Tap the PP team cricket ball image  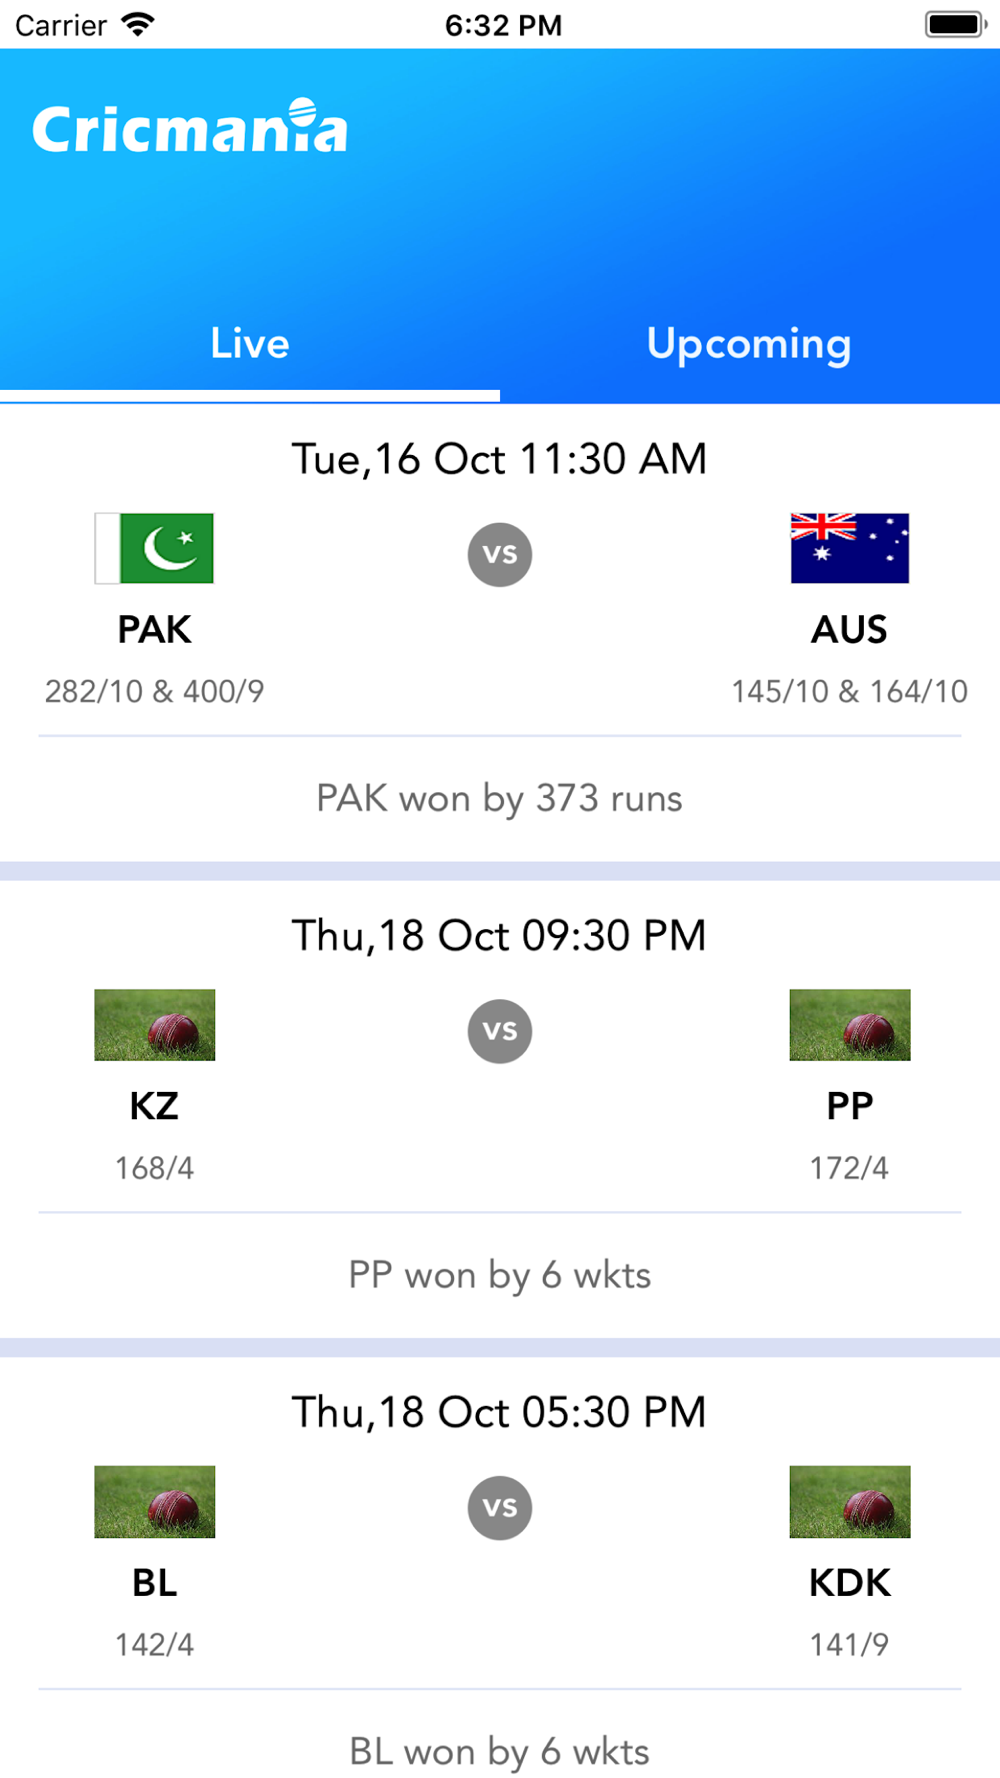[x=850, y=1025]
